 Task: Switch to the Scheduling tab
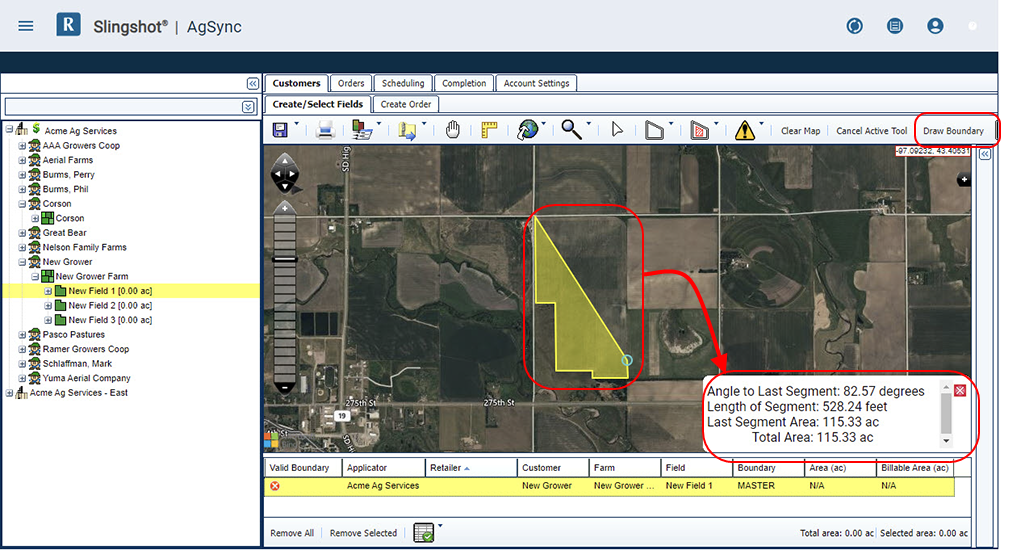pyautogui.click(x=403, y=83)
